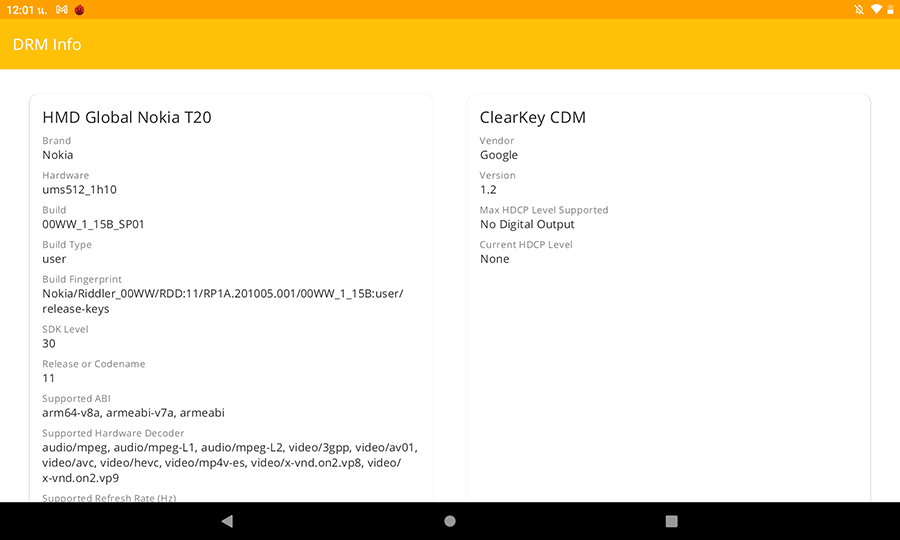The width and height of the screenshot is (900, 540).
Task: Tap the battery indicator icon
Action: pyautogui.click(x=890, y=9)
